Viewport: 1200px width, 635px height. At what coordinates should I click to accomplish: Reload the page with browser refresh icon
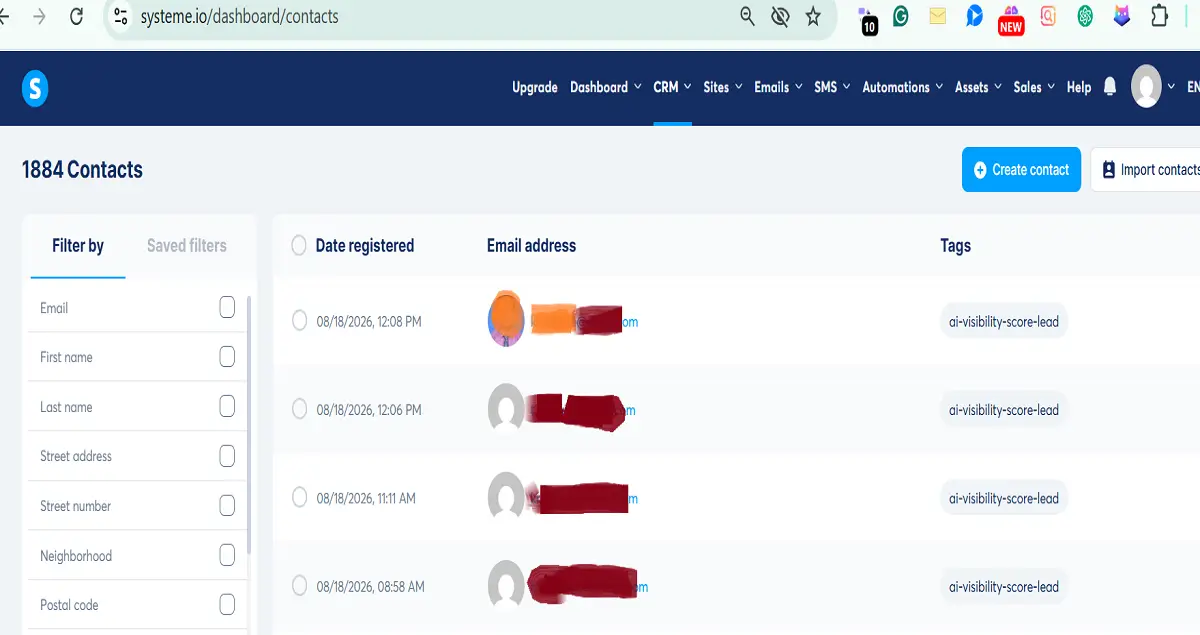[x=77, y=17]
